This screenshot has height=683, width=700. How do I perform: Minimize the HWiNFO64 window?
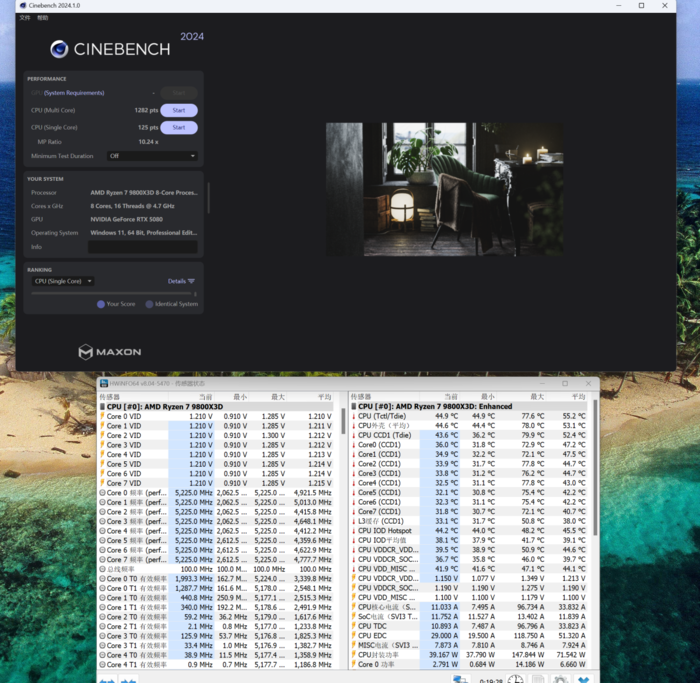click(x=542, y=383)
